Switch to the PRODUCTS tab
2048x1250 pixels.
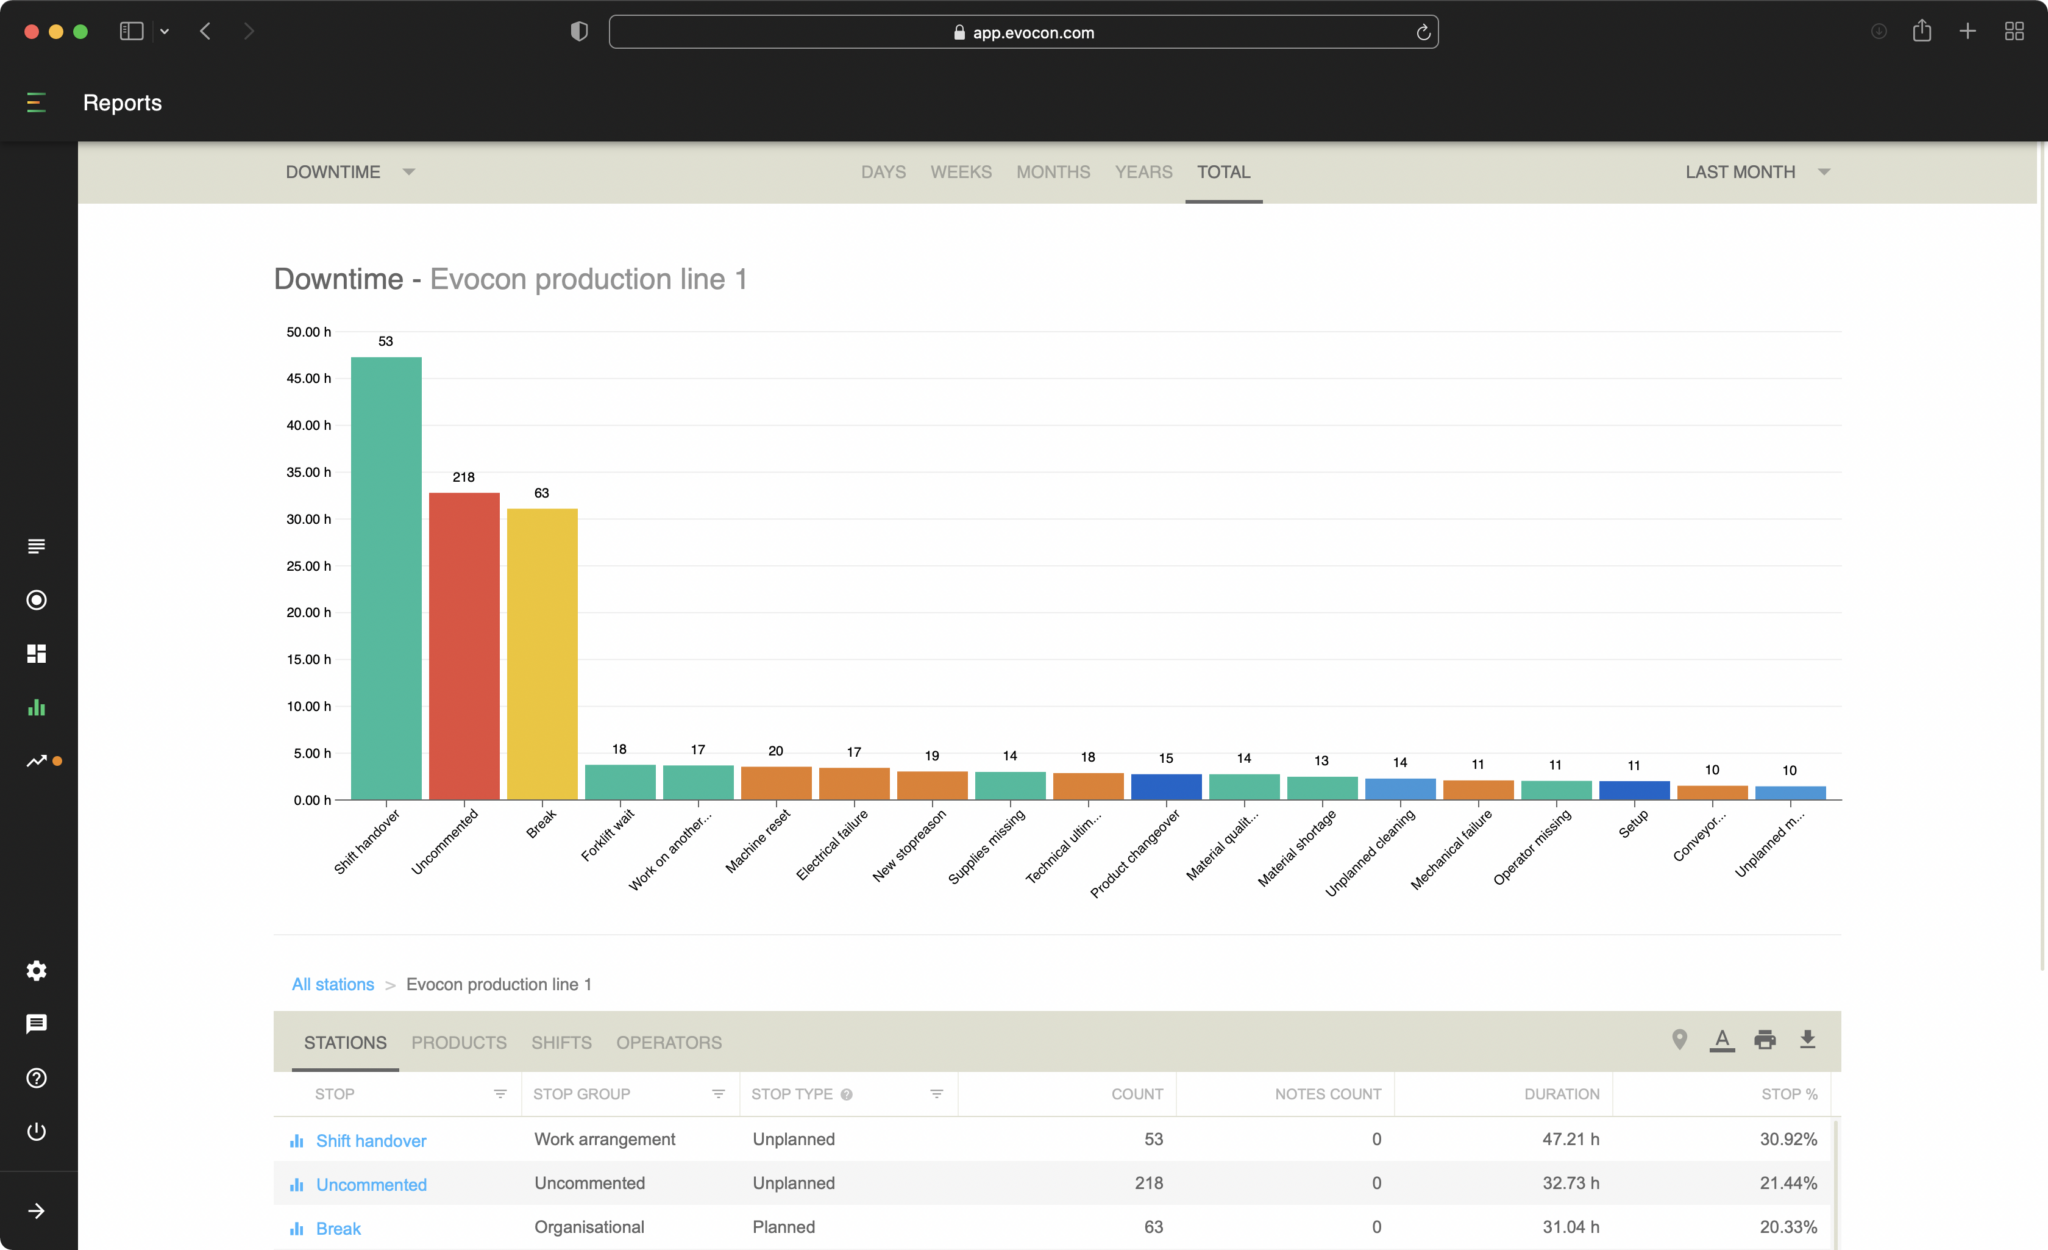[458, 1042]
